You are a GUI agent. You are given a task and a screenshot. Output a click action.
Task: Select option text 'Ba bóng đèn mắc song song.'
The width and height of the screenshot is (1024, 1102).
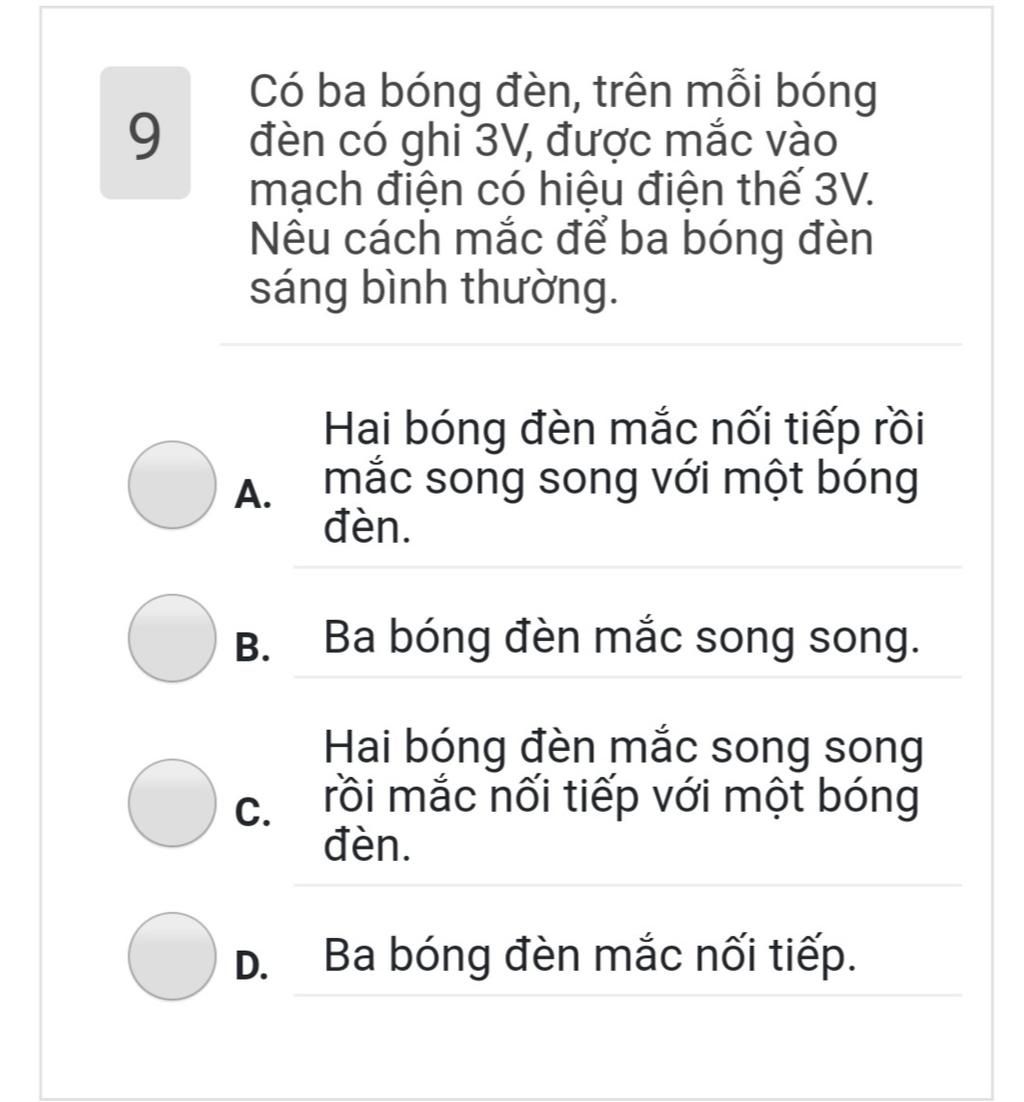(x=621, y=639)
